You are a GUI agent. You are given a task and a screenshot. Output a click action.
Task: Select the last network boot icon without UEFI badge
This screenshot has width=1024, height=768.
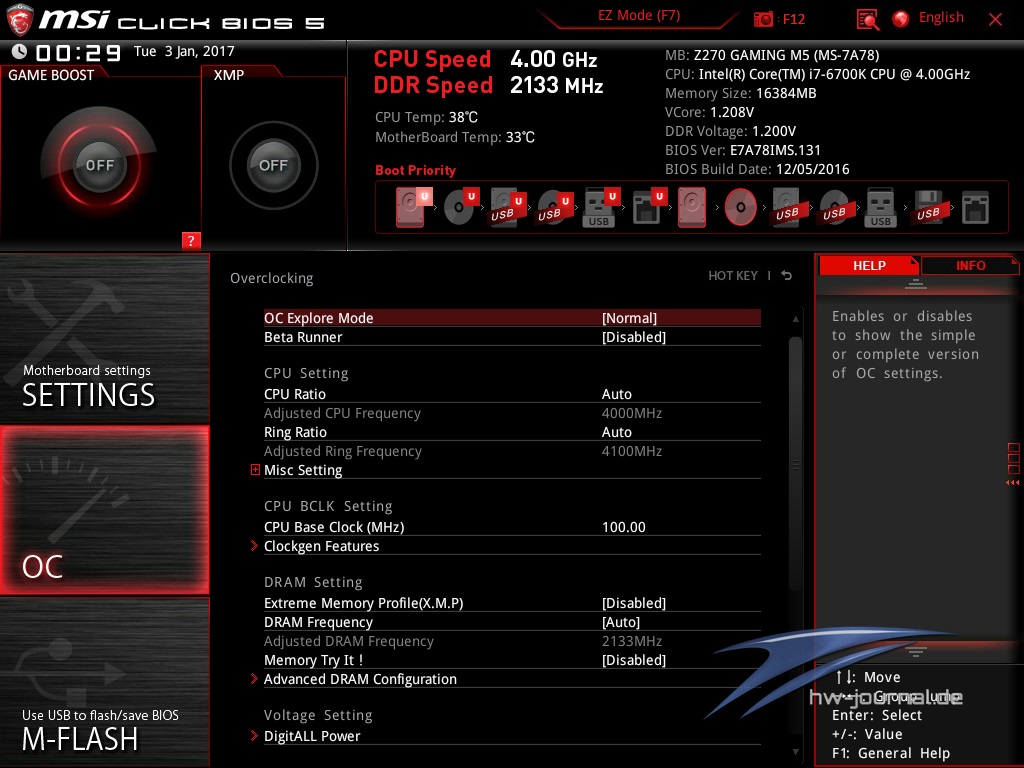[x=975, y=207]
